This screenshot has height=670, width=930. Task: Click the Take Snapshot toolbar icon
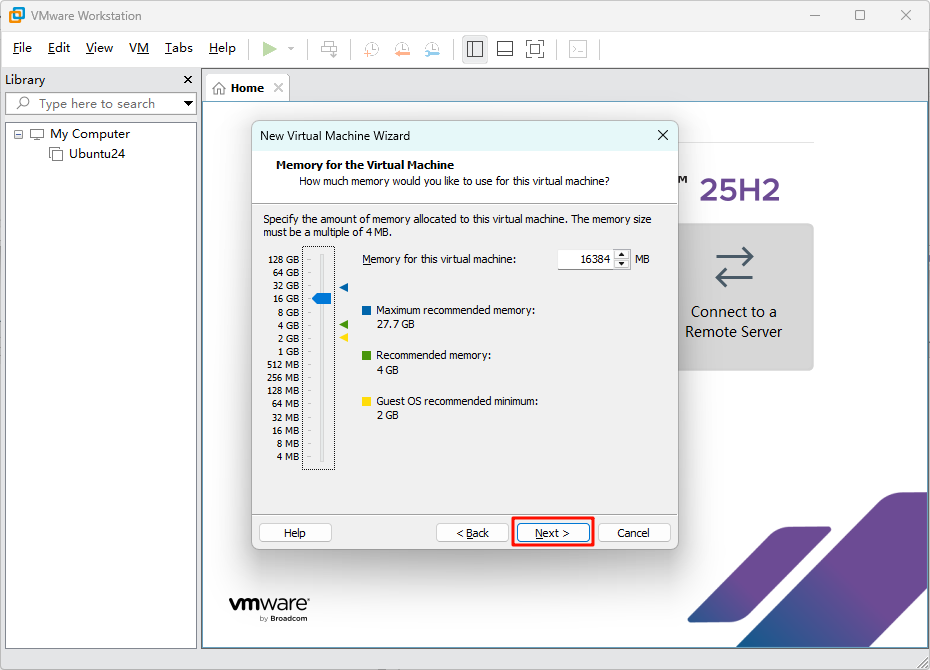(371, 49)
